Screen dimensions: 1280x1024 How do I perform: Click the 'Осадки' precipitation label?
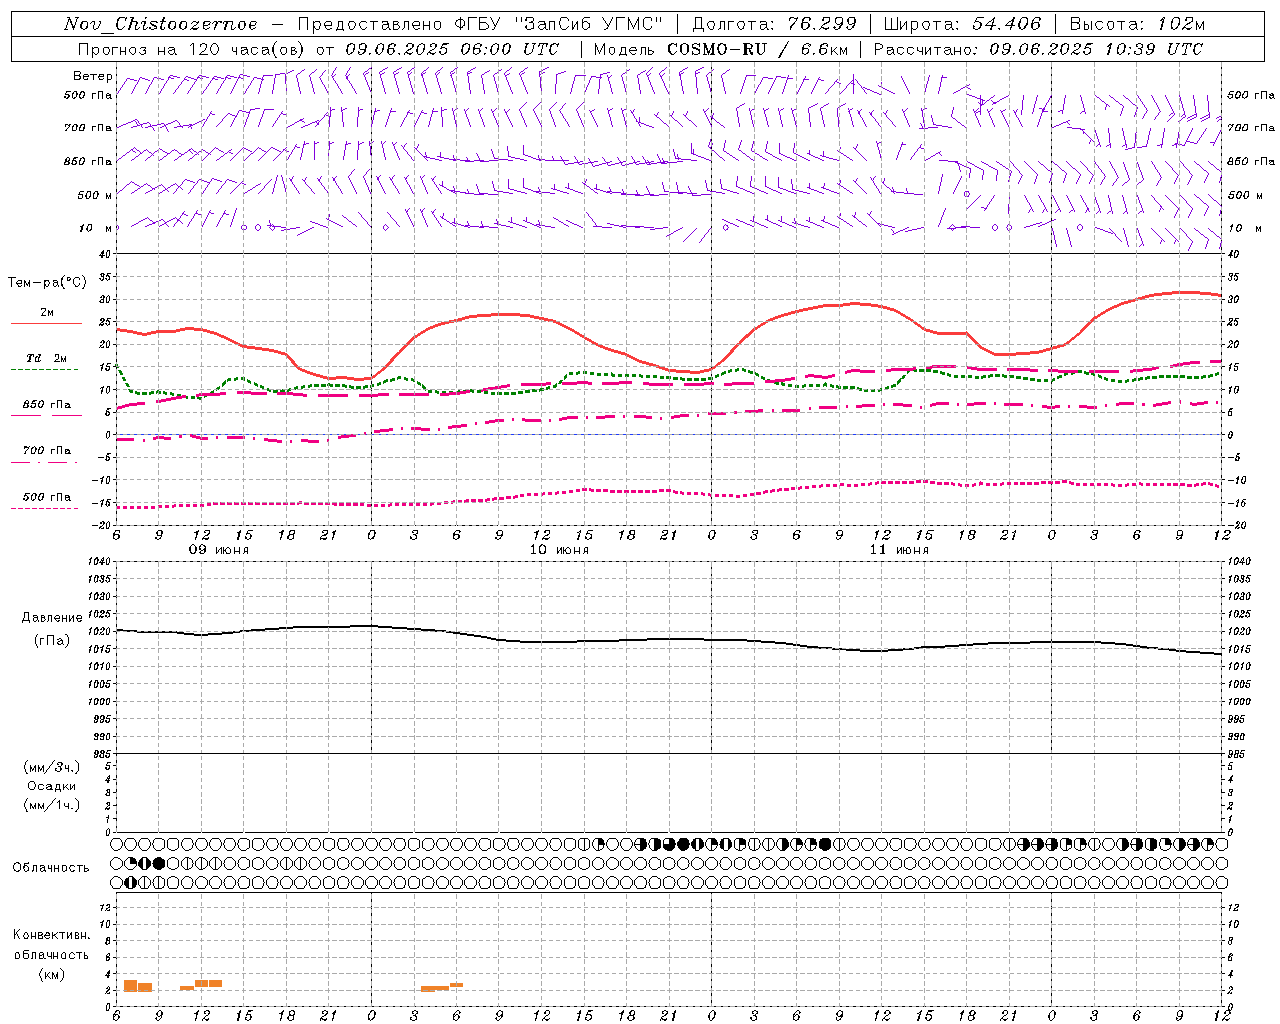pyautogui.click(x=52, y=786)
